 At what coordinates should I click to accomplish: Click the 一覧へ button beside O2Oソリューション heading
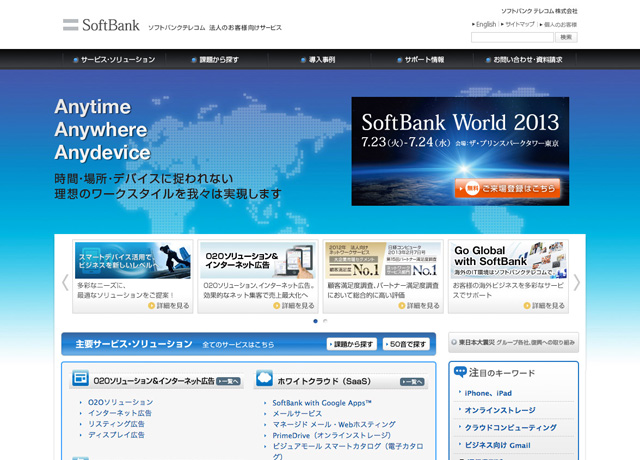(228, 381)
